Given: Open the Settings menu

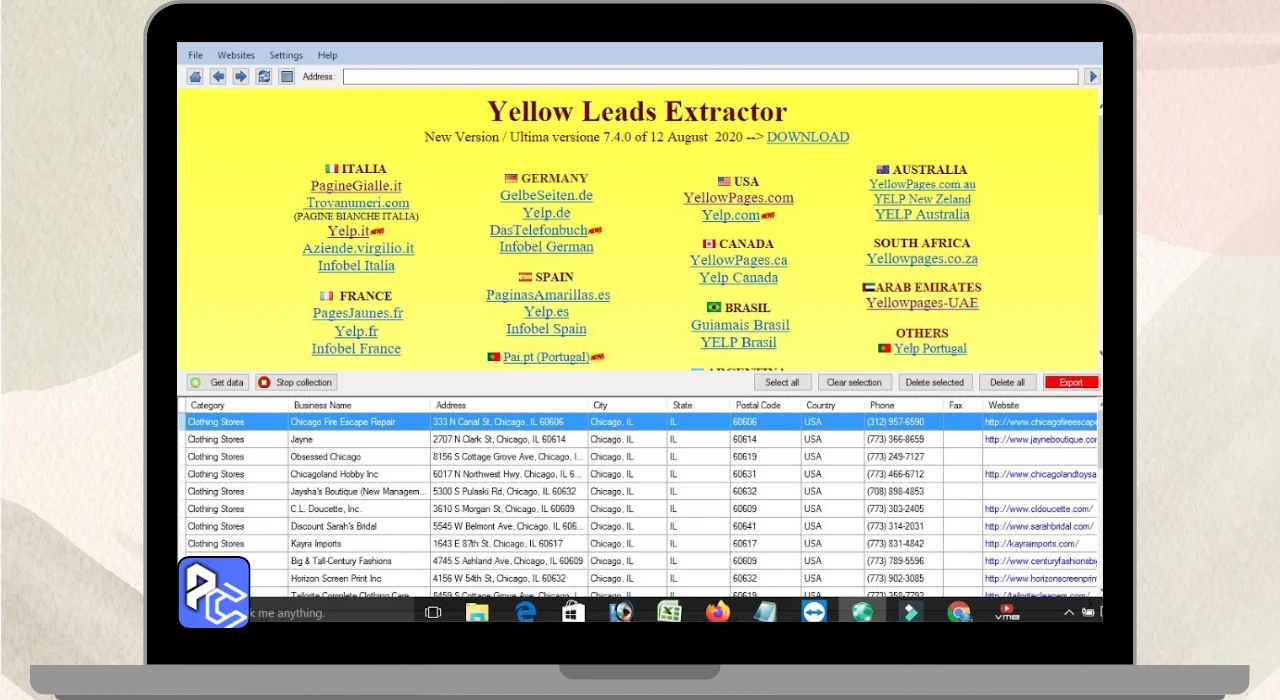Looking at the screenshot, I should click(x=286, y=55).
